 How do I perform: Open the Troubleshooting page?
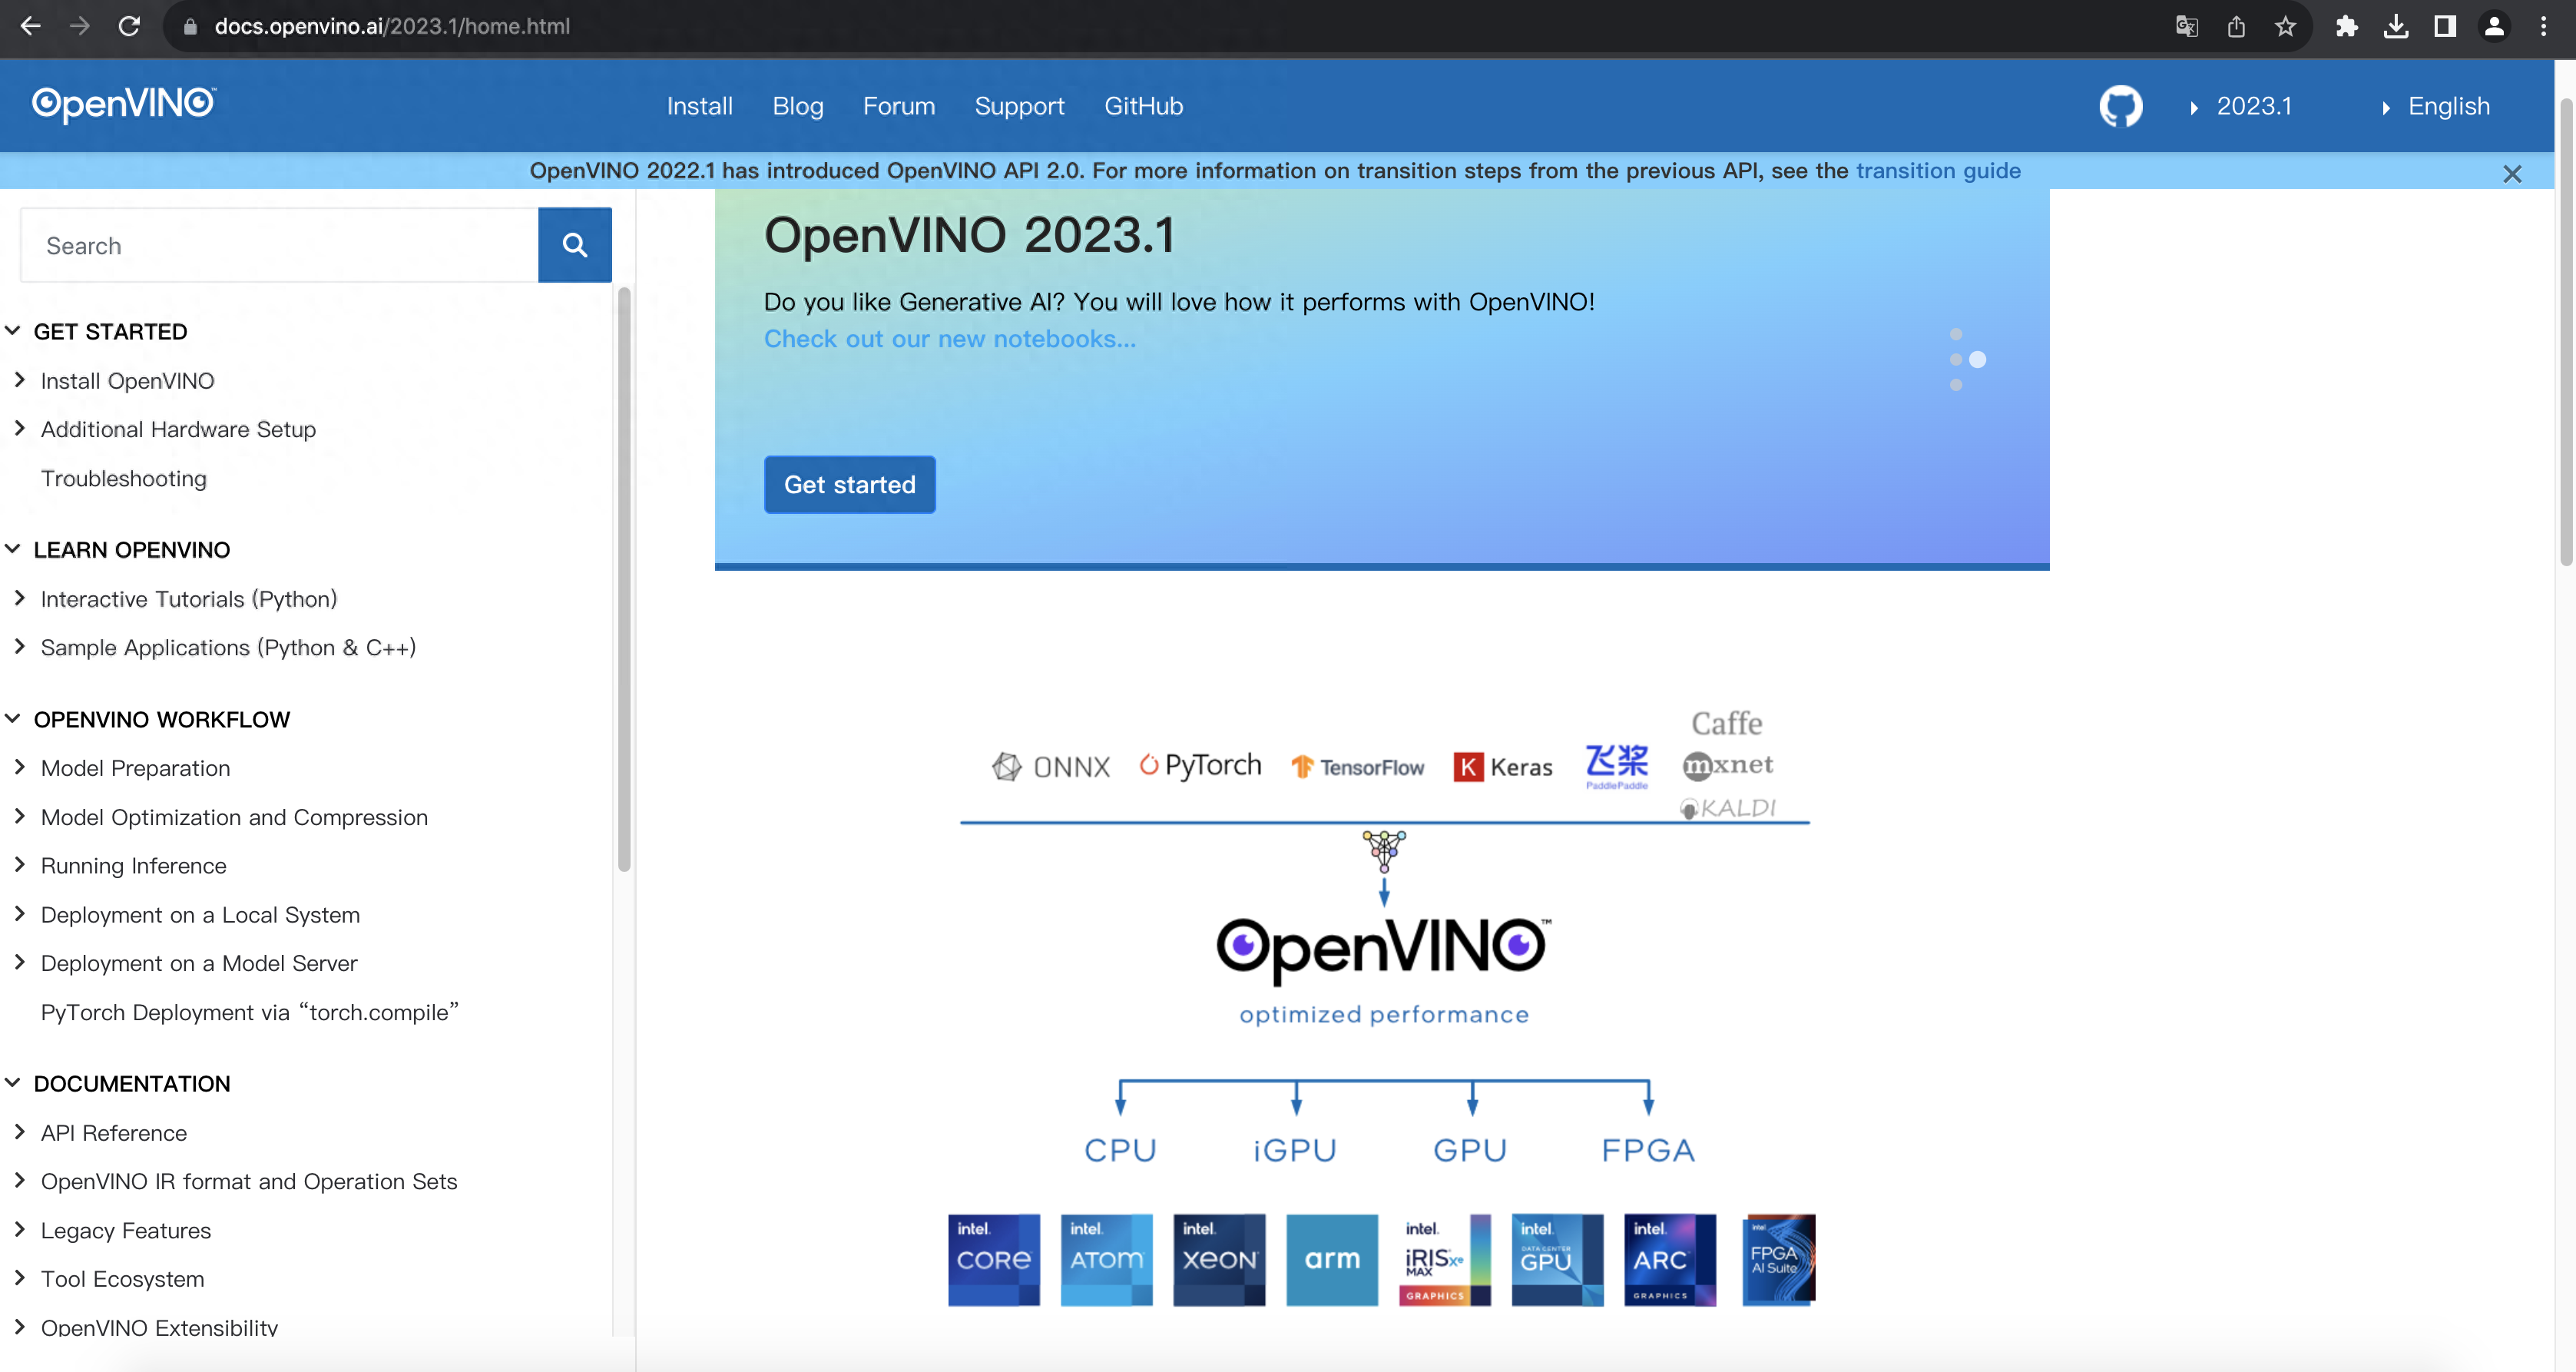123,479
